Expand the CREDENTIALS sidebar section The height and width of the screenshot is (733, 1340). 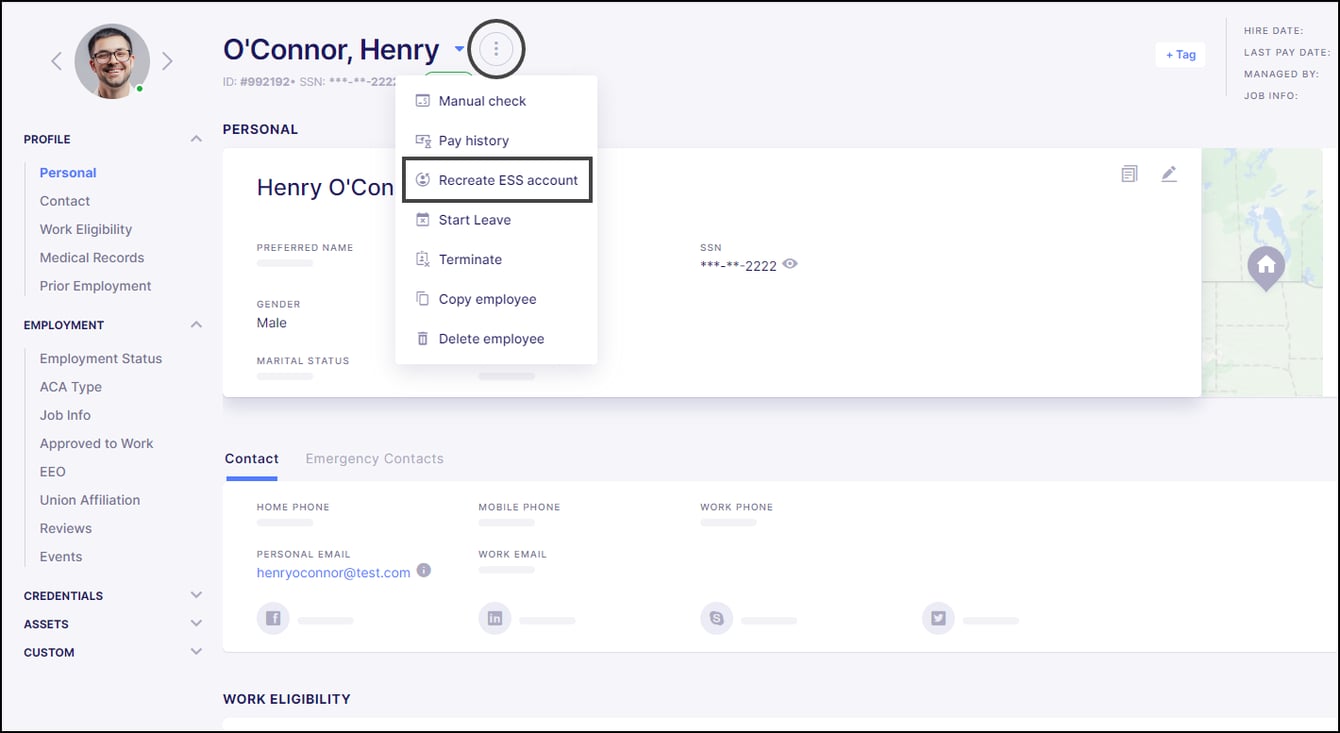pos(196,595)
